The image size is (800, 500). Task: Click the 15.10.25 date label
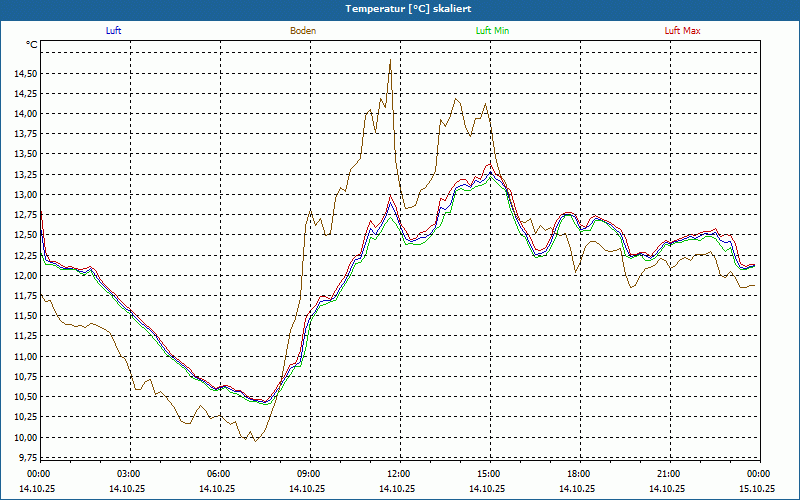click(756, 489)
